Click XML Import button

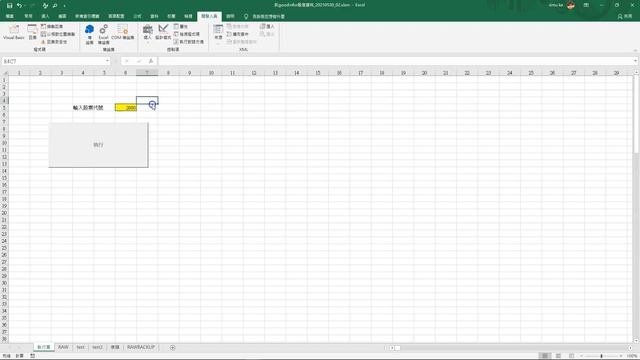click(x=267, y=26)
